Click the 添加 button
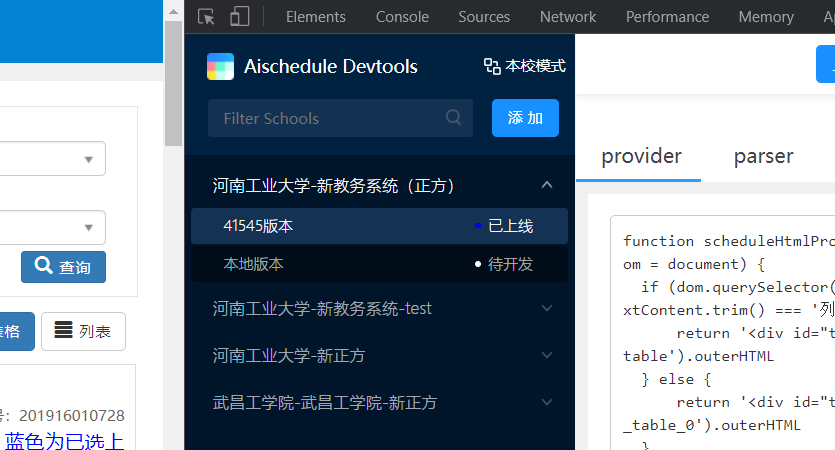The image size is (835, 450). click(x=525, y=118)
